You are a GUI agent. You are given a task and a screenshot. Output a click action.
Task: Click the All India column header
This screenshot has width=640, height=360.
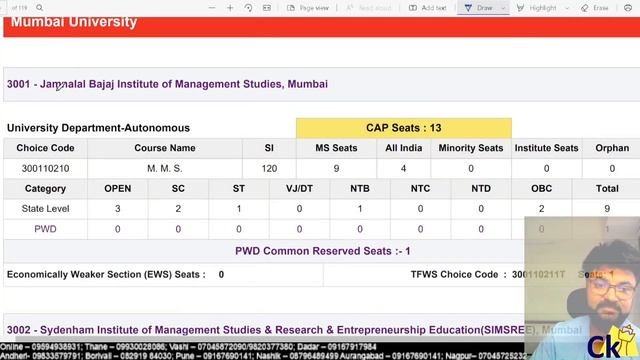click(403, 148)
